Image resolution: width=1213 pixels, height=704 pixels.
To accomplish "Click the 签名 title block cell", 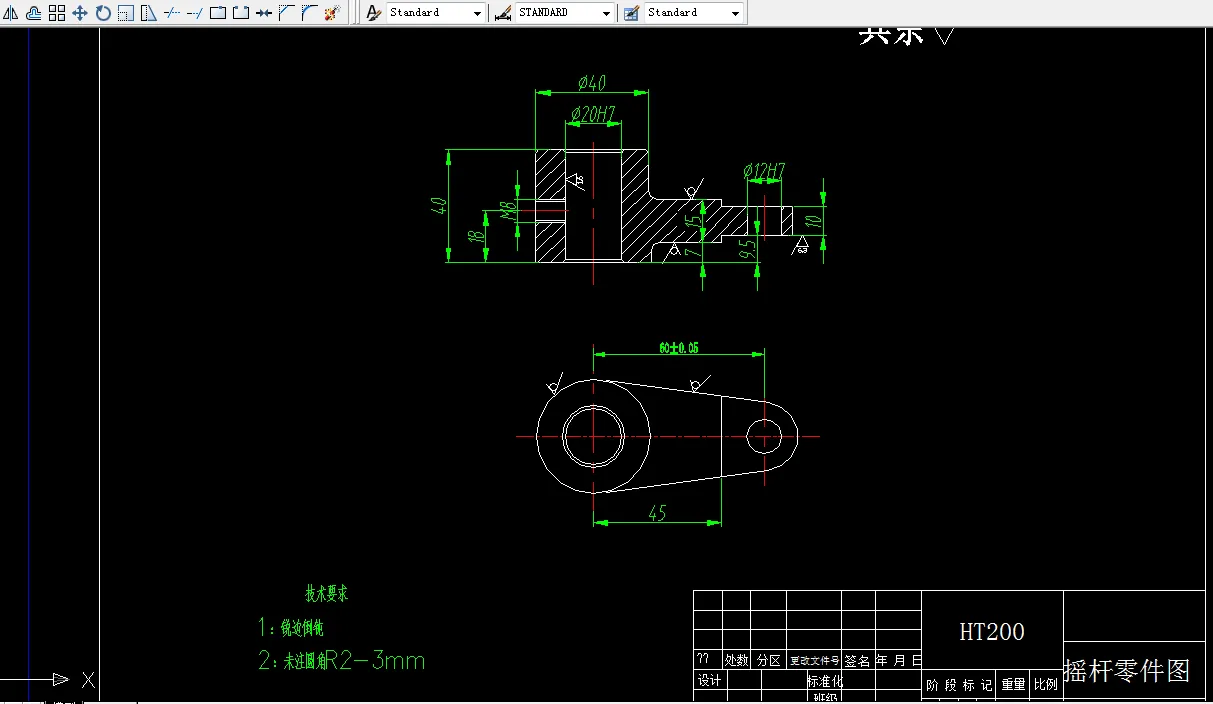I will 858,661.
